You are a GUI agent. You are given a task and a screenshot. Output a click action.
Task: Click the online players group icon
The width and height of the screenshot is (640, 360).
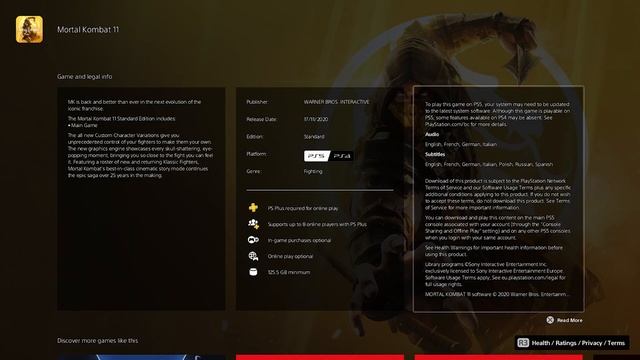[x=253, y=224]
